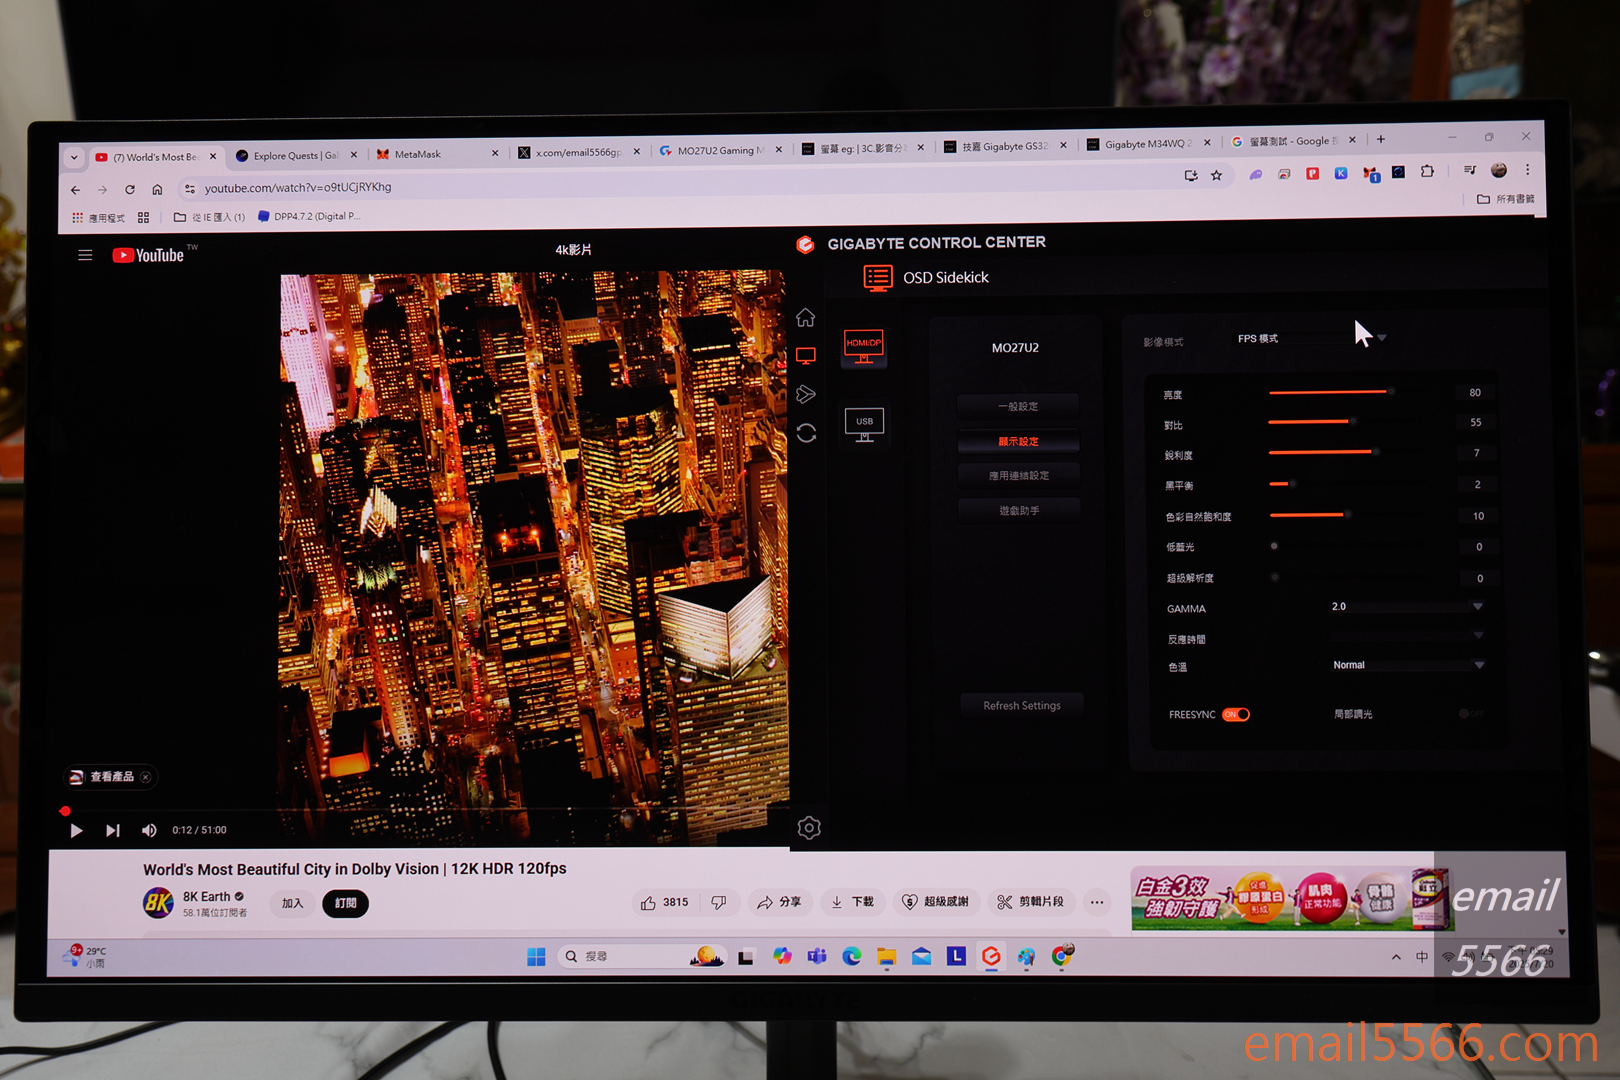The image size is (1620, 1080).
Task: Click the 剪輯片段 clip button
Action: click(x=1031, y=902)
